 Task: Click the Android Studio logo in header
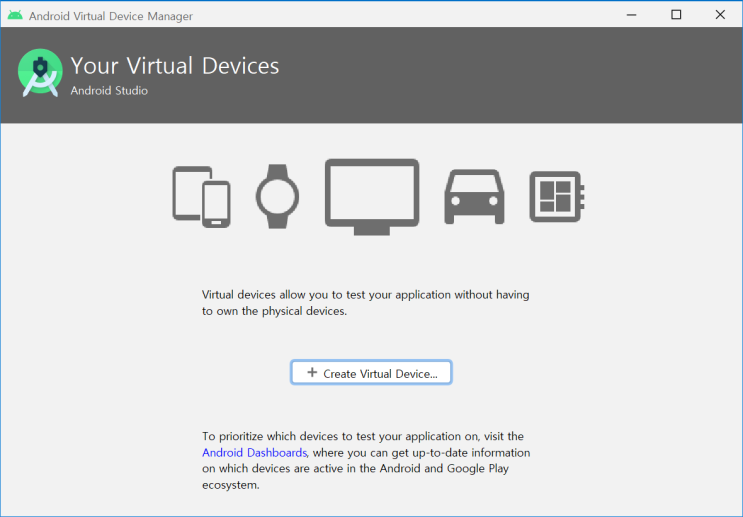[40, 73]
